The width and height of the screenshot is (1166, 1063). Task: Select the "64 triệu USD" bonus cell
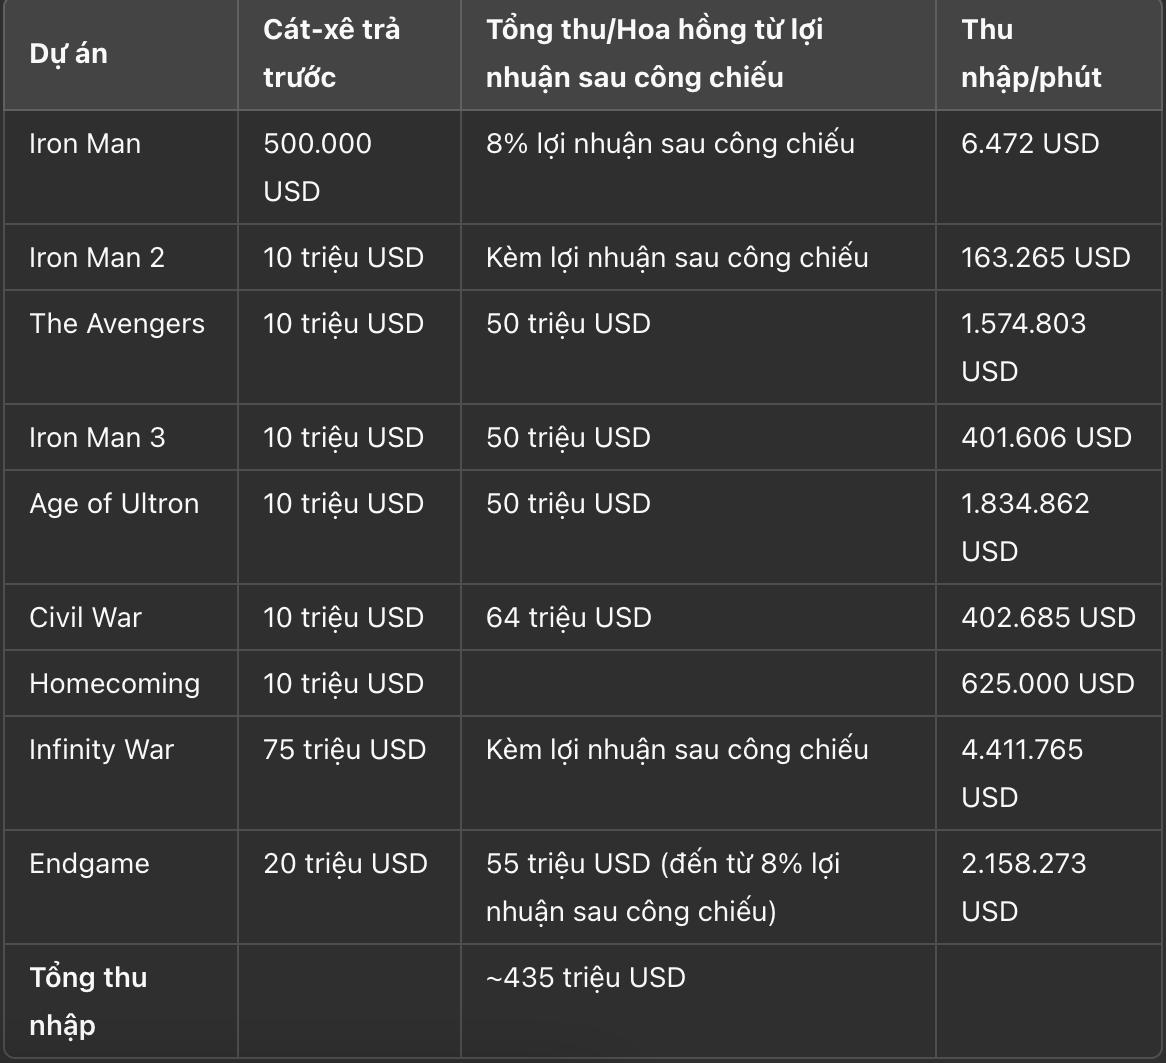point(569,617)
